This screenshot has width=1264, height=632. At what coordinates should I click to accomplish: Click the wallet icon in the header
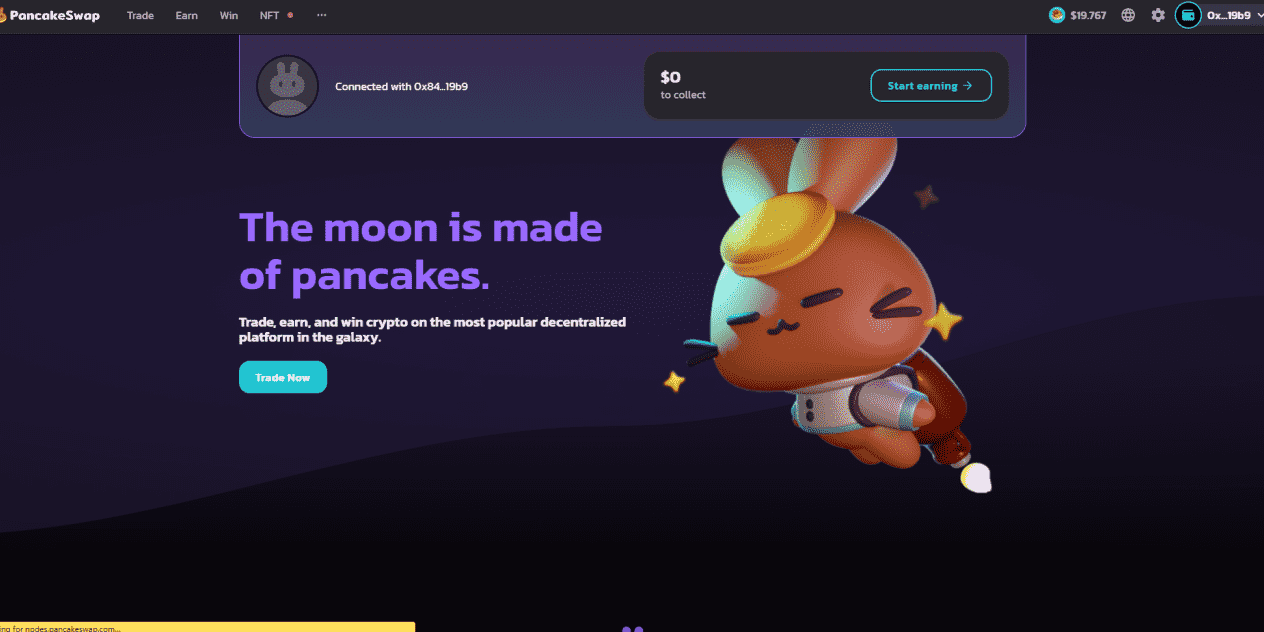pyautogui.click(x=1188, y=15)
